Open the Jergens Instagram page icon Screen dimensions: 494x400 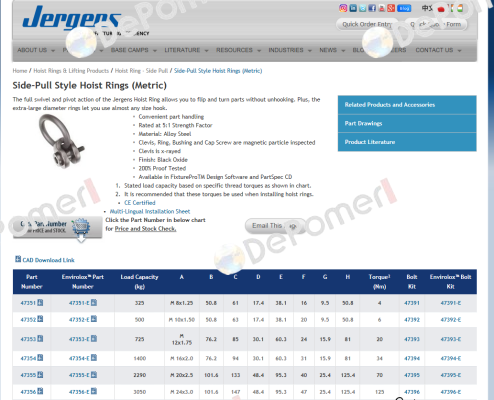click(x=343, y=8)
